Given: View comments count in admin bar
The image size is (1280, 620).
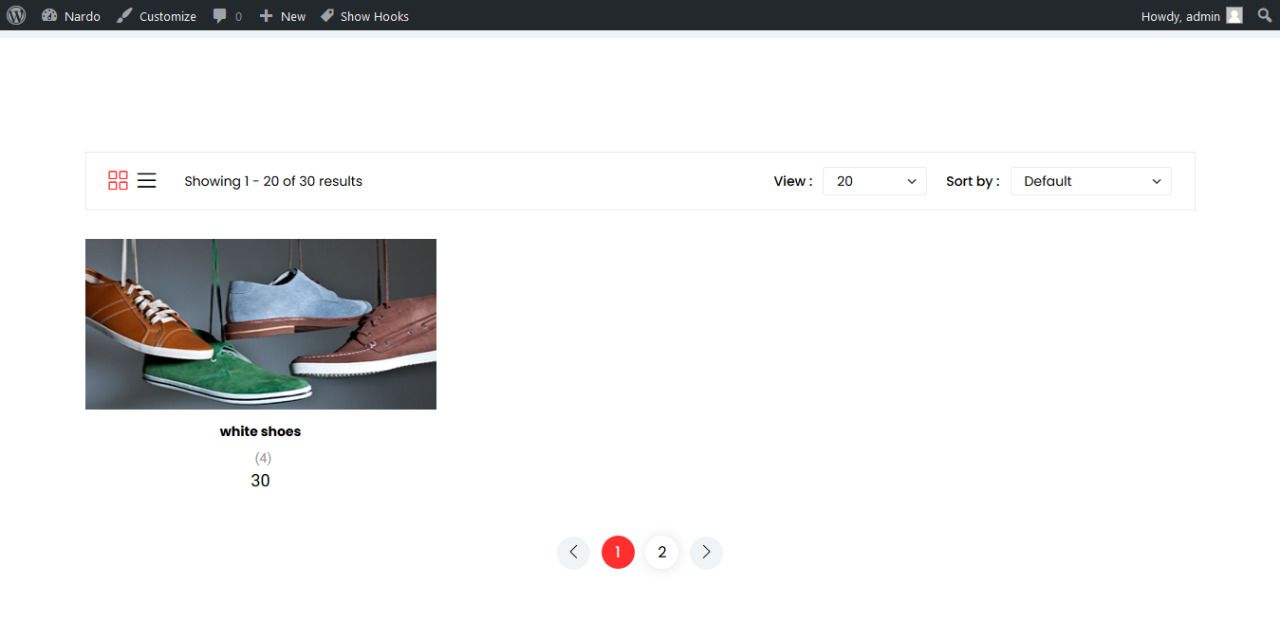Looking at the screenshot, I should pos(227,16).
